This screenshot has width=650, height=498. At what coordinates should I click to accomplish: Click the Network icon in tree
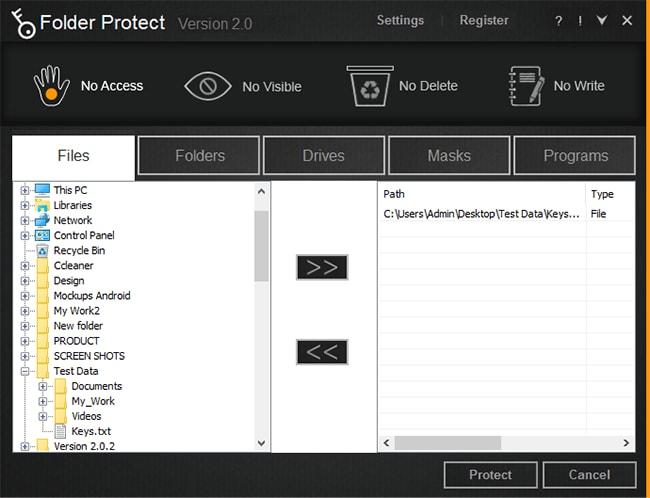click(42, 220)
